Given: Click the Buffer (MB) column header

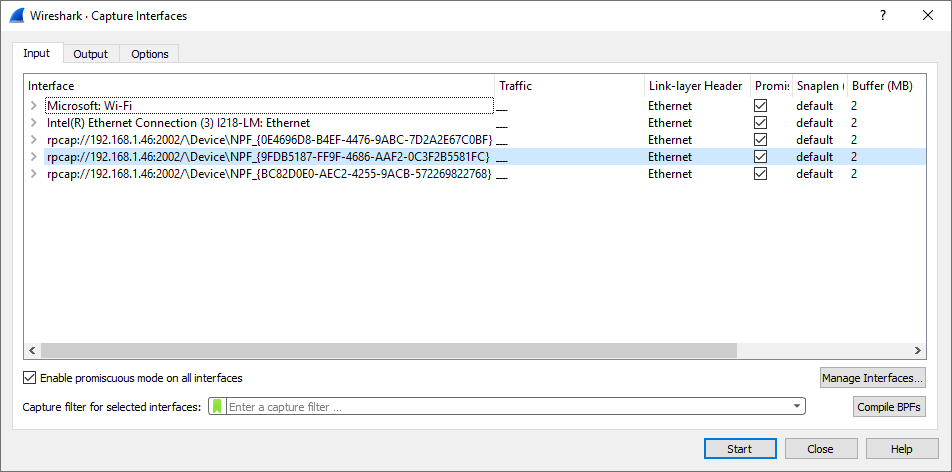Looking at the screenshot, I should point(886,86).
